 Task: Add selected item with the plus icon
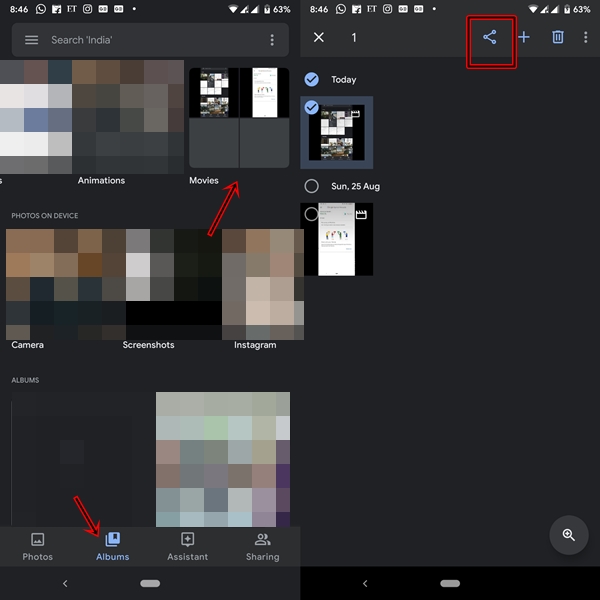524,37
